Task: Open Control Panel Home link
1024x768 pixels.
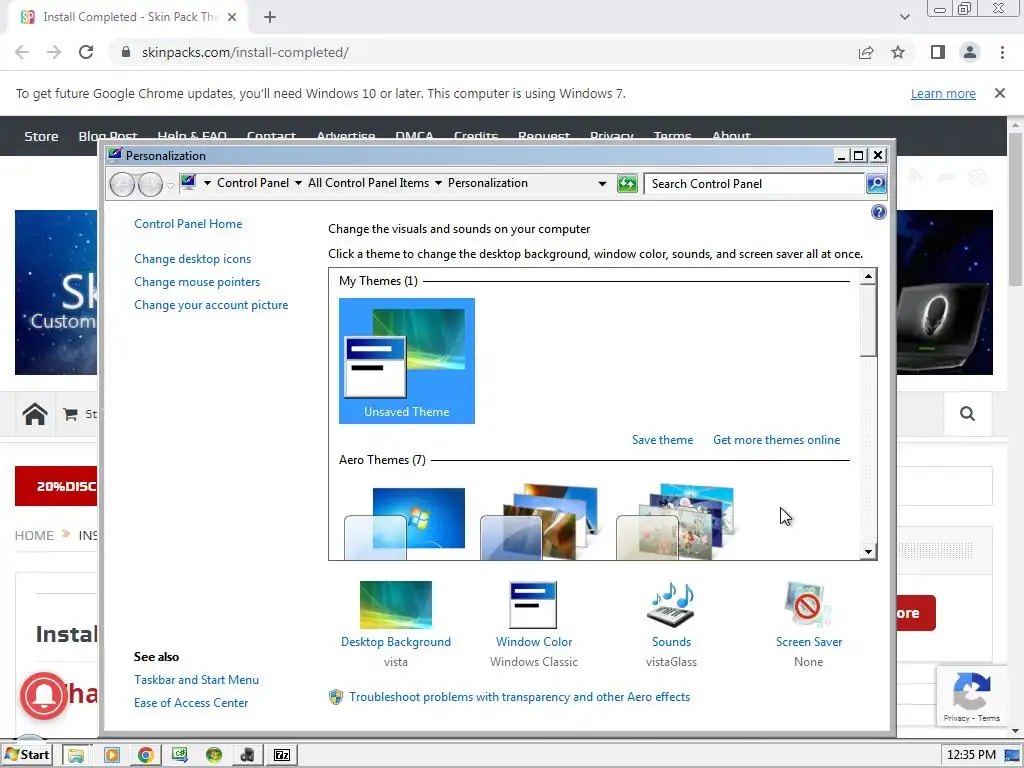Action: [188, 224]
